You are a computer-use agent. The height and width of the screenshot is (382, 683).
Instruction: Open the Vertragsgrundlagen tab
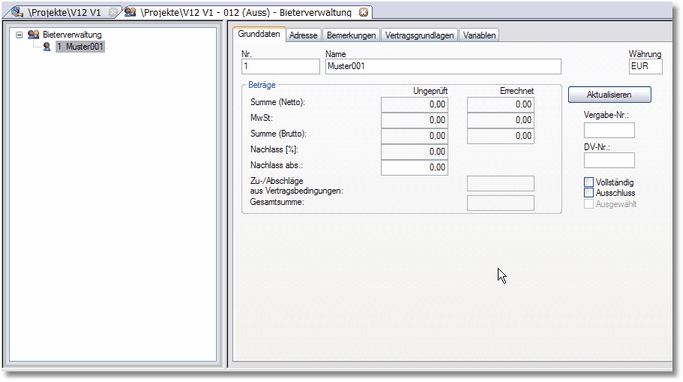click(419, 35)
